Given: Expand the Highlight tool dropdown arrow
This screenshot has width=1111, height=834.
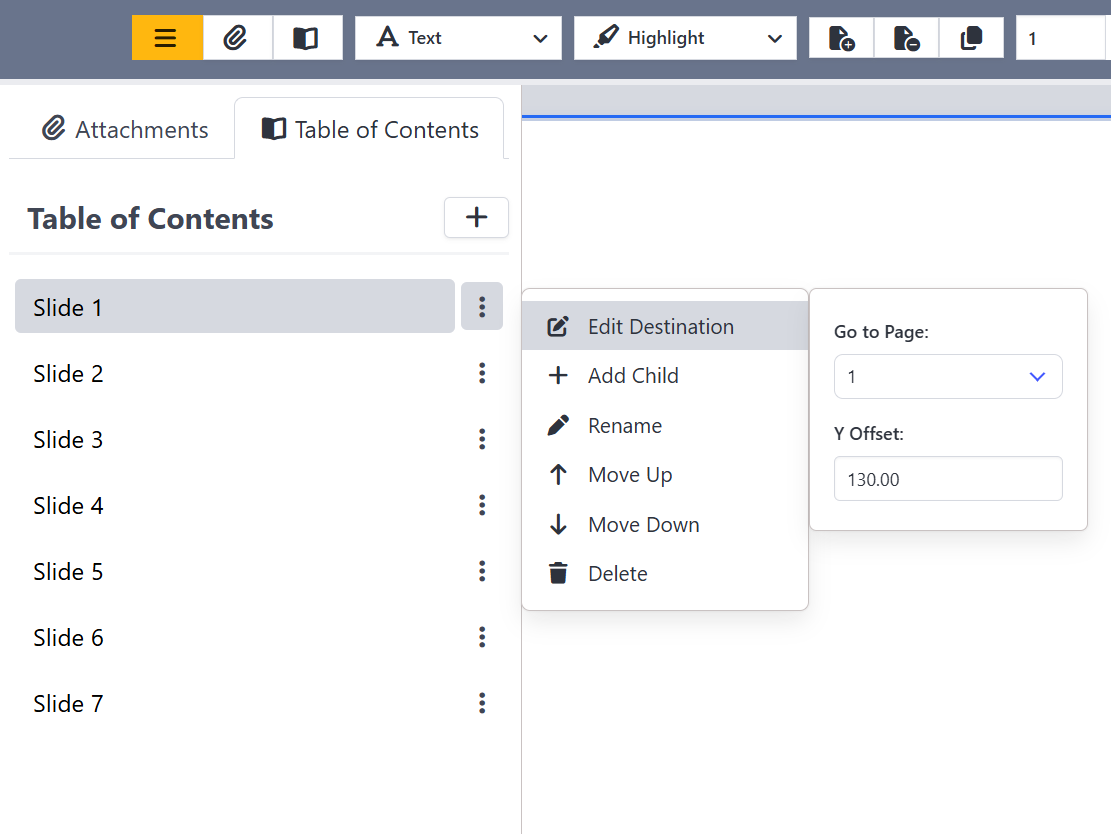Looking at the screenshot, I should coord(775,38).
